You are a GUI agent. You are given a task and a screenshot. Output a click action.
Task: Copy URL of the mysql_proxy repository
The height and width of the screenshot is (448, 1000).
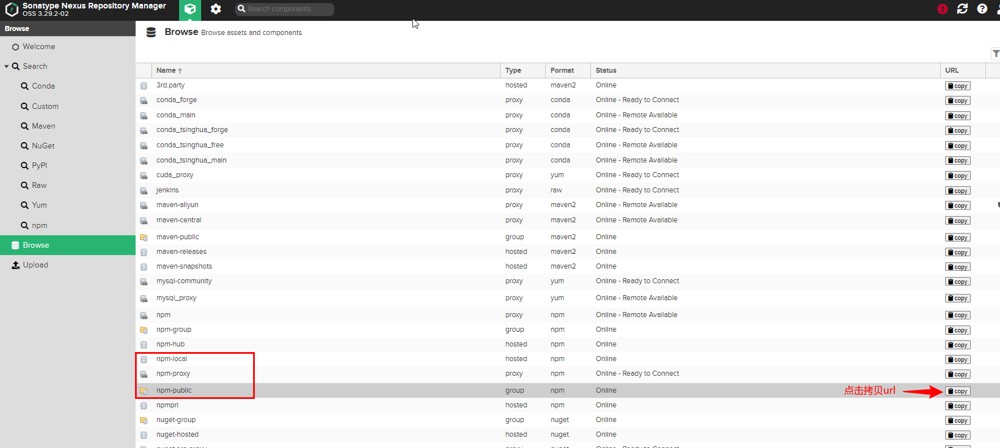tap(958, 299)
